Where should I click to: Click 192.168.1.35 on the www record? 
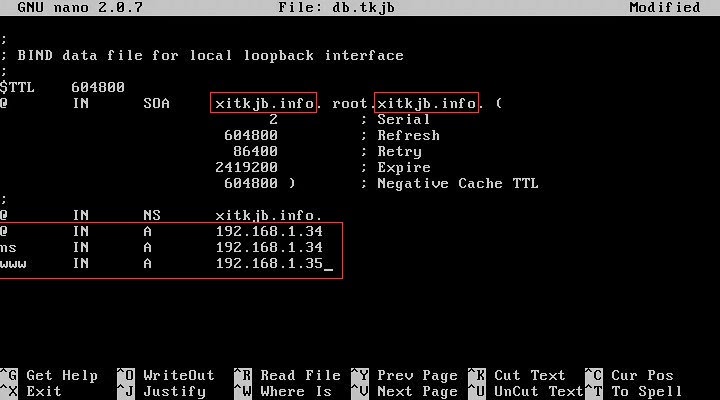(269, 263)
